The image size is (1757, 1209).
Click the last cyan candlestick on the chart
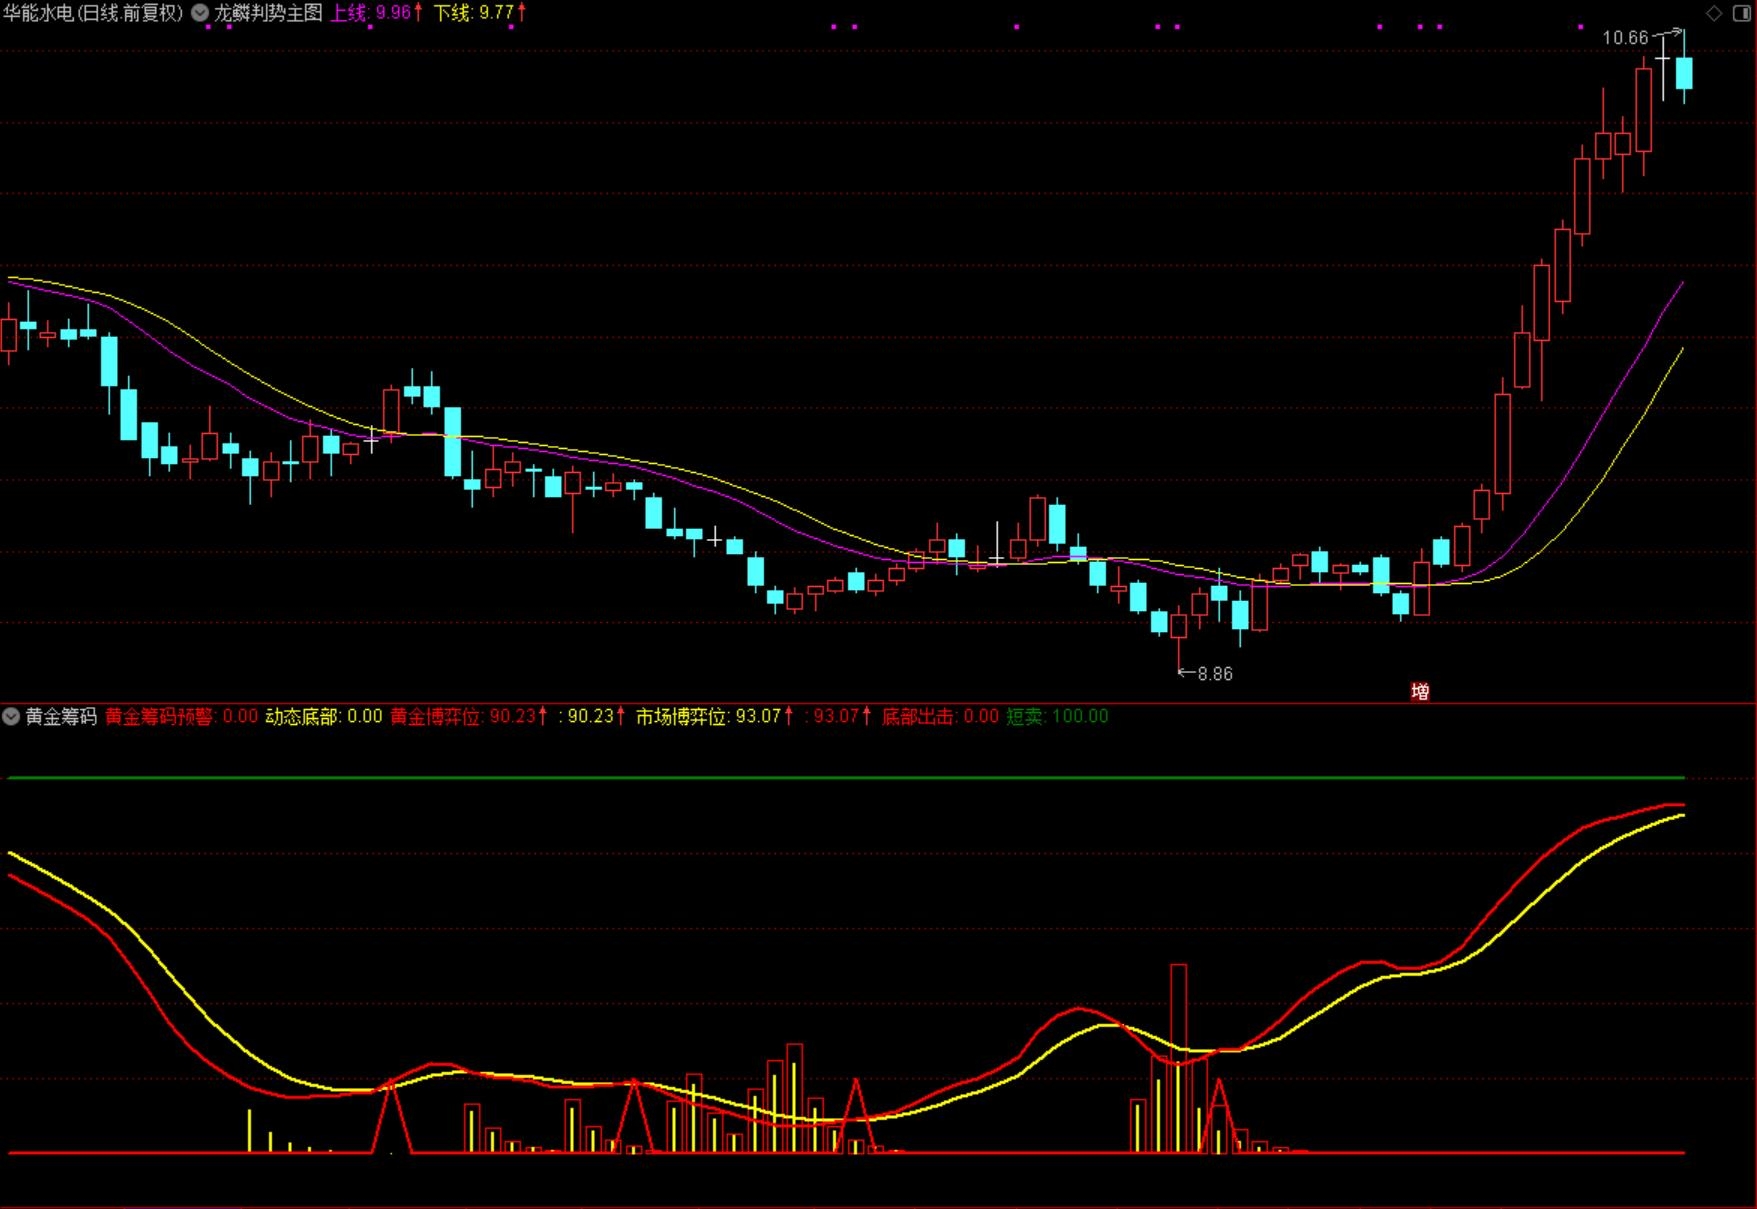point(1684,73)
